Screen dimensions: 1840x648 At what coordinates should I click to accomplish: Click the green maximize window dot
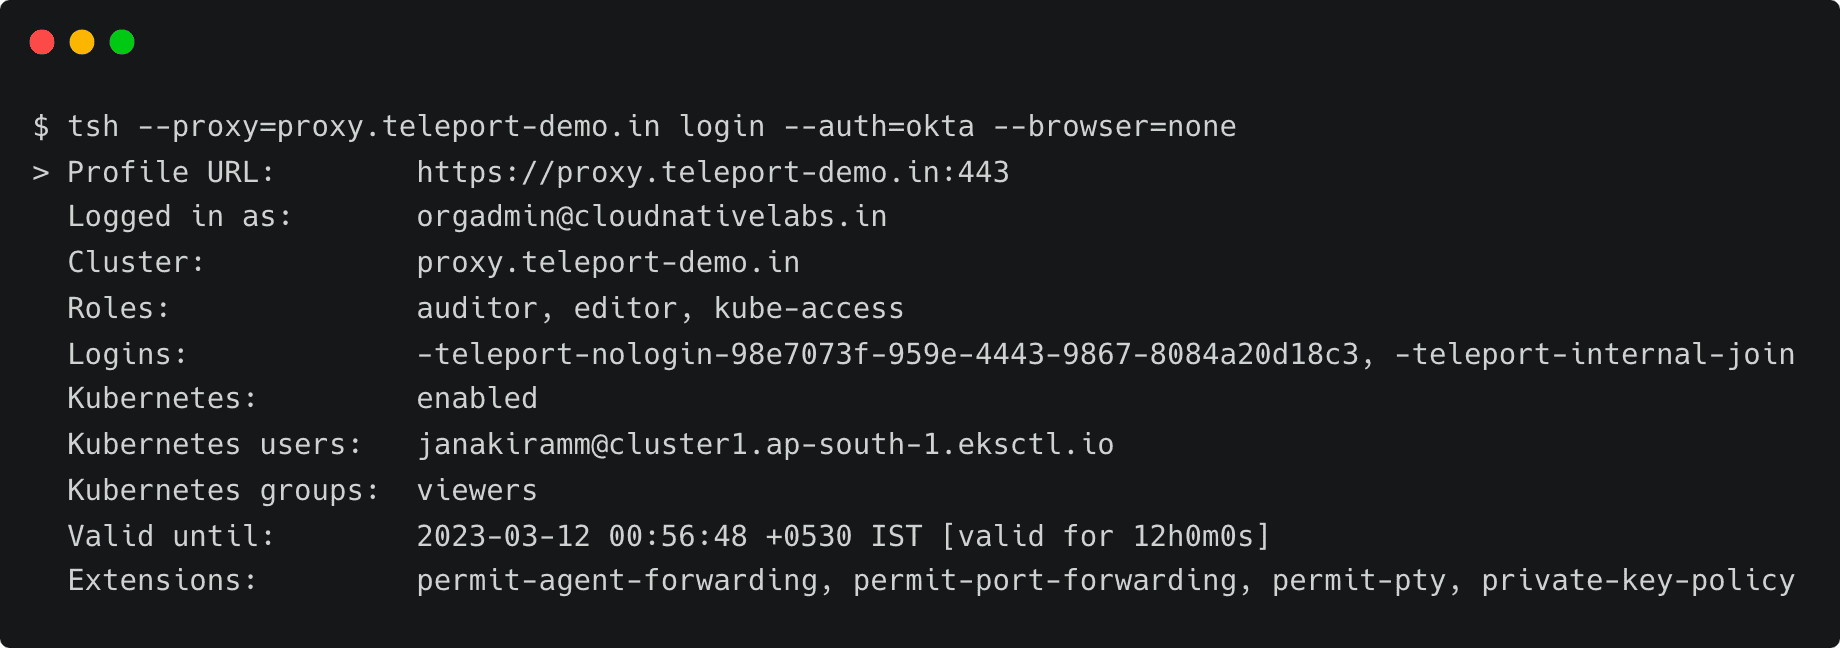122,42
